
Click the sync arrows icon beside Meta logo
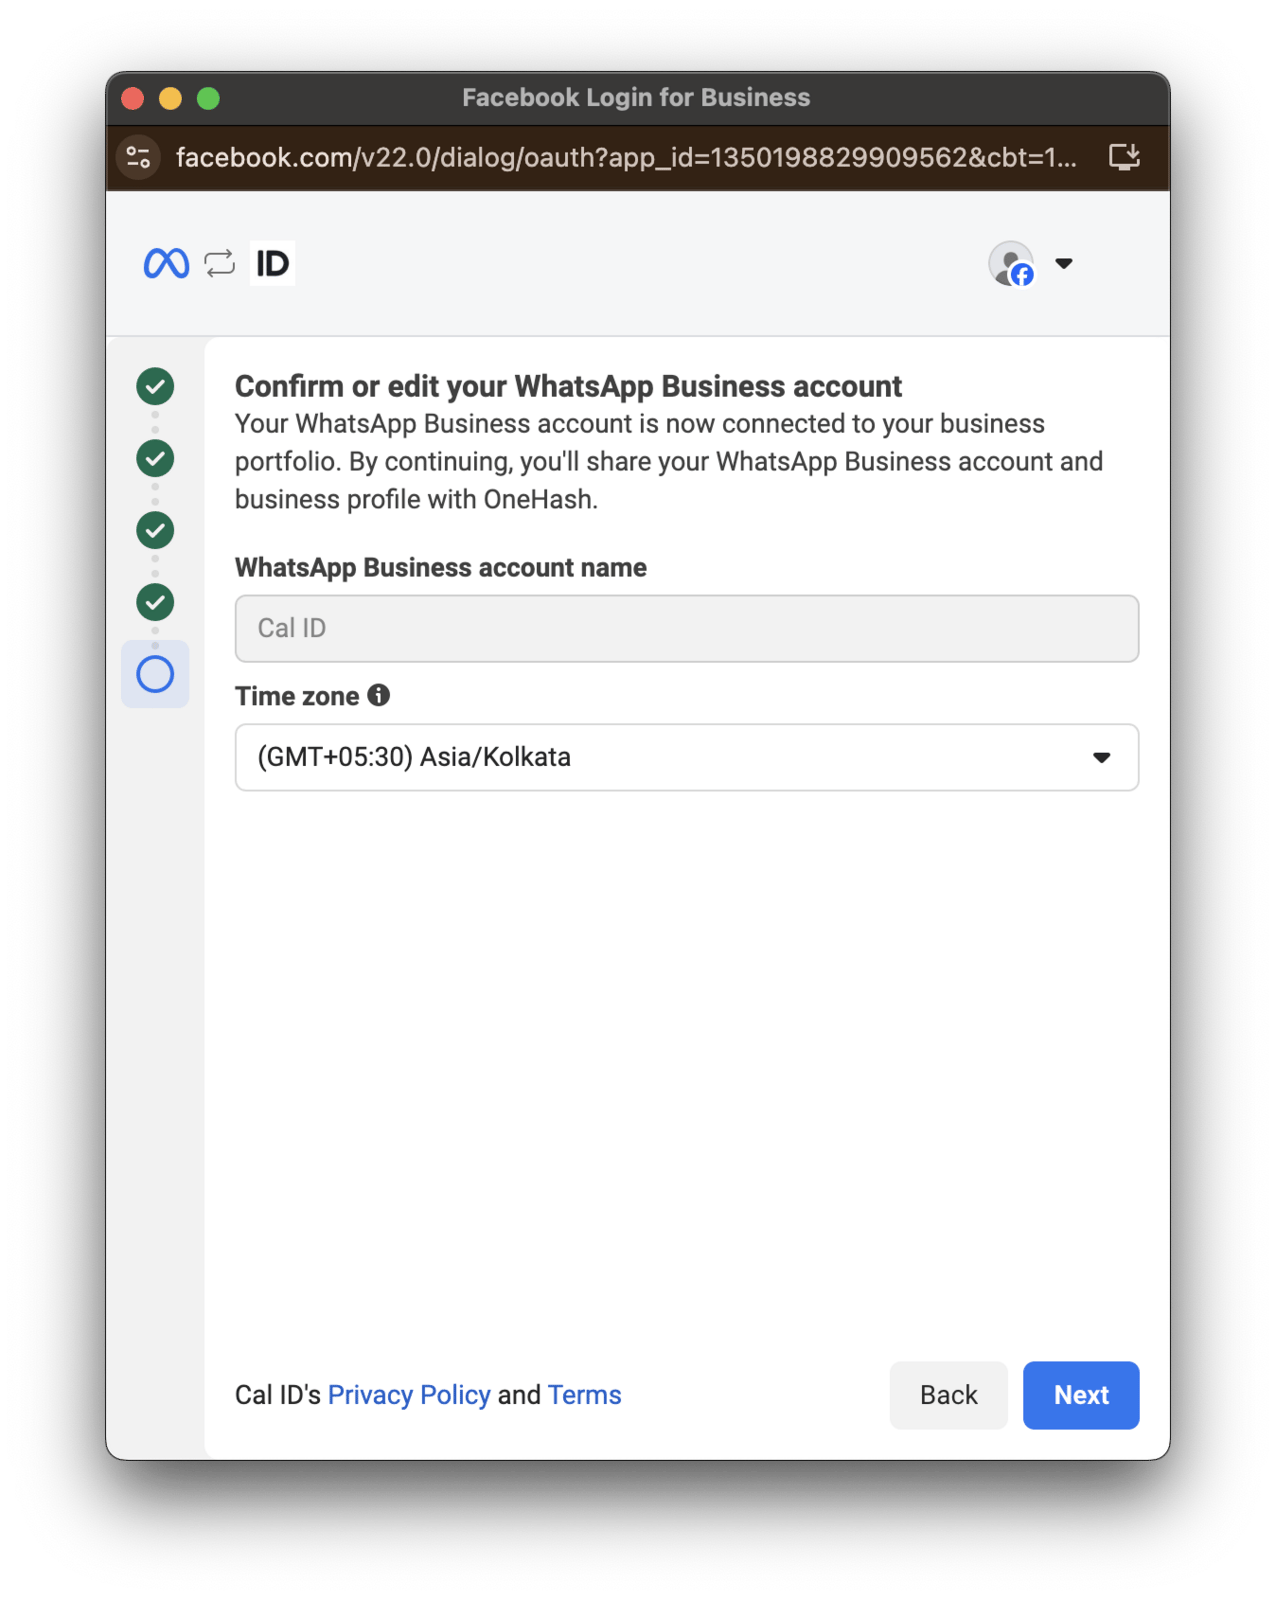coord(219,263)
